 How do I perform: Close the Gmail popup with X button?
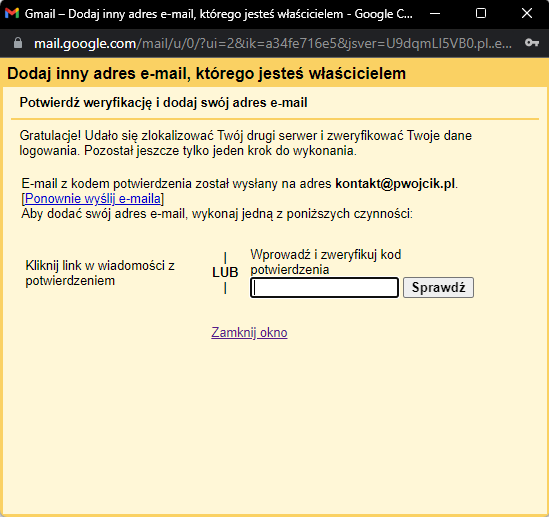(x=527, y=13)
